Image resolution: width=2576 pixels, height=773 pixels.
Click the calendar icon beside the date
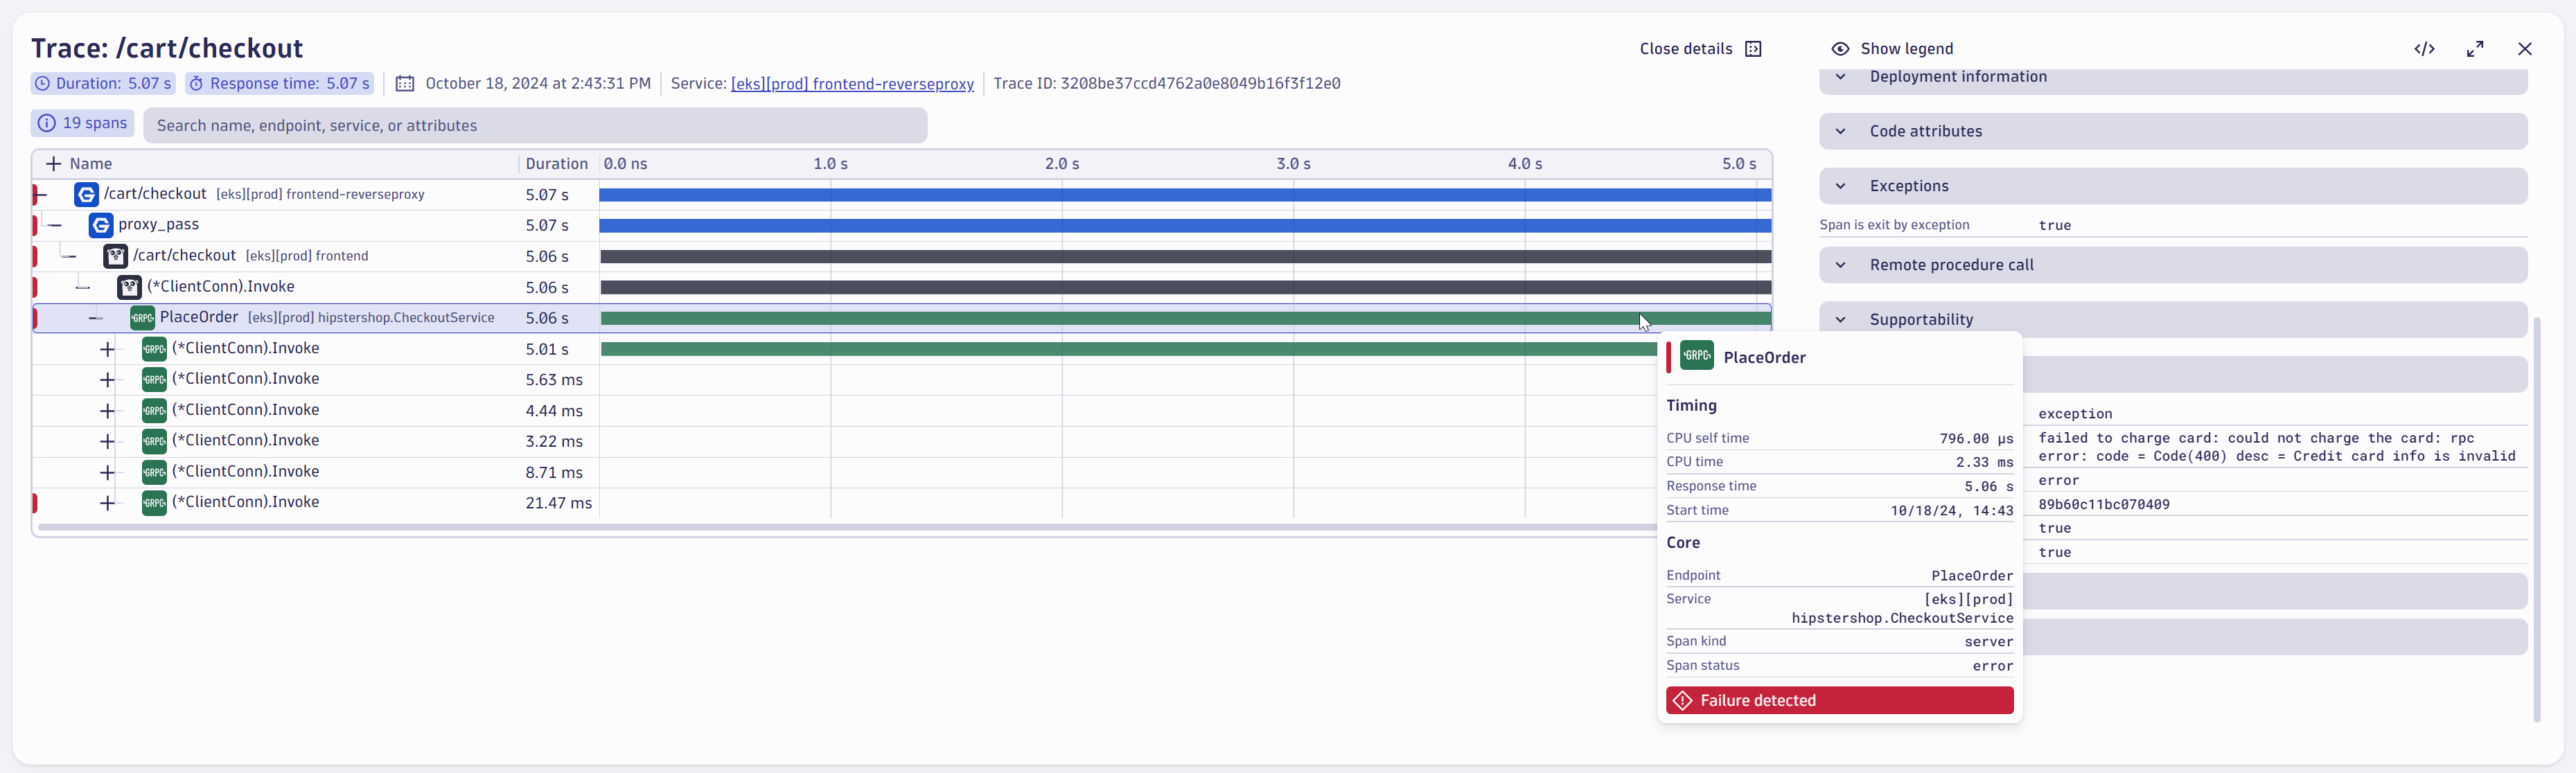pos(405,84)
